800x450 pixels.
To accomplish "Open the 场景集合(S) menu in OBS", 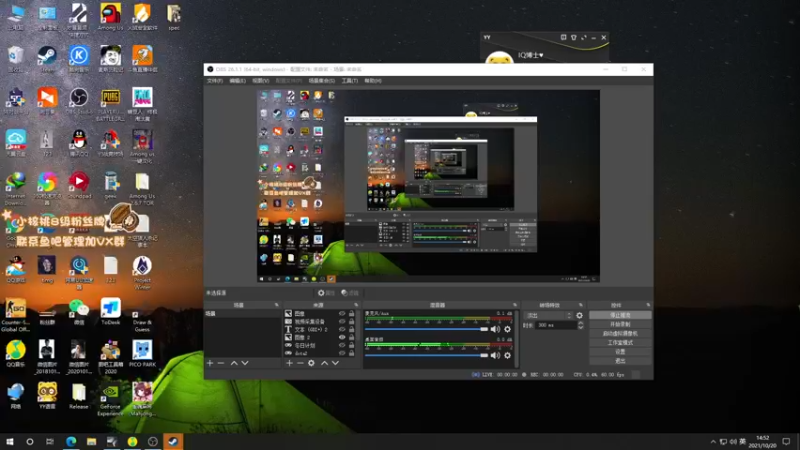I will 321,81.
